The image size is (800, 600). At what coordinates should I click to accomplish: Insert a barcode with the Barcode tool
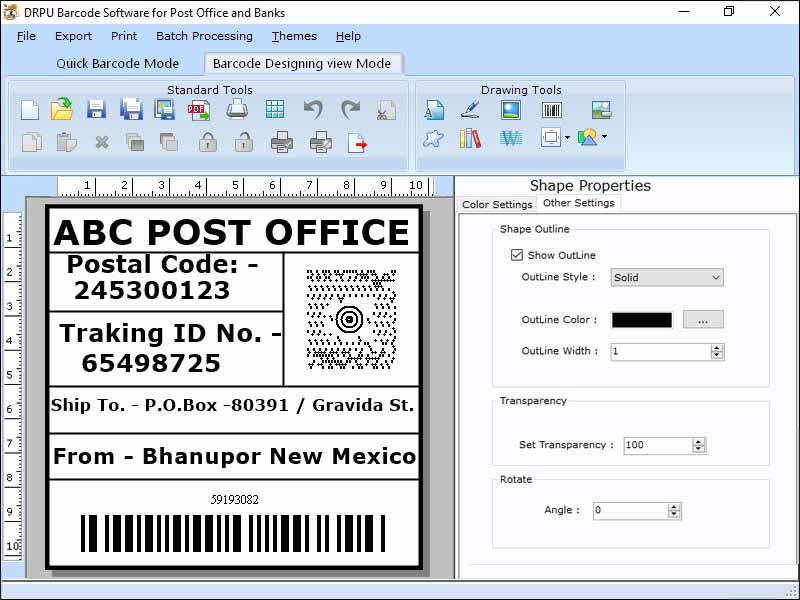552,109
